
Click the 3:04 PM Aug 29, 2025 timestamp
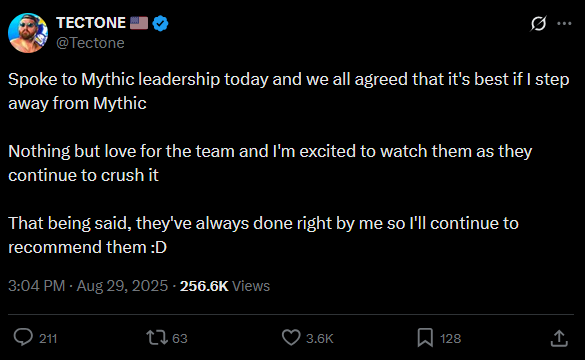(x=88, y=286)
